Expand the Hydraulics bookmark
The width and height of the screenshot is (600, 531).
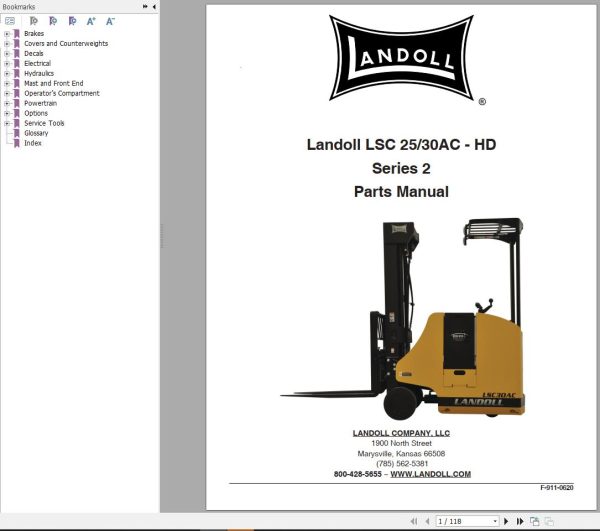point(7,73)
